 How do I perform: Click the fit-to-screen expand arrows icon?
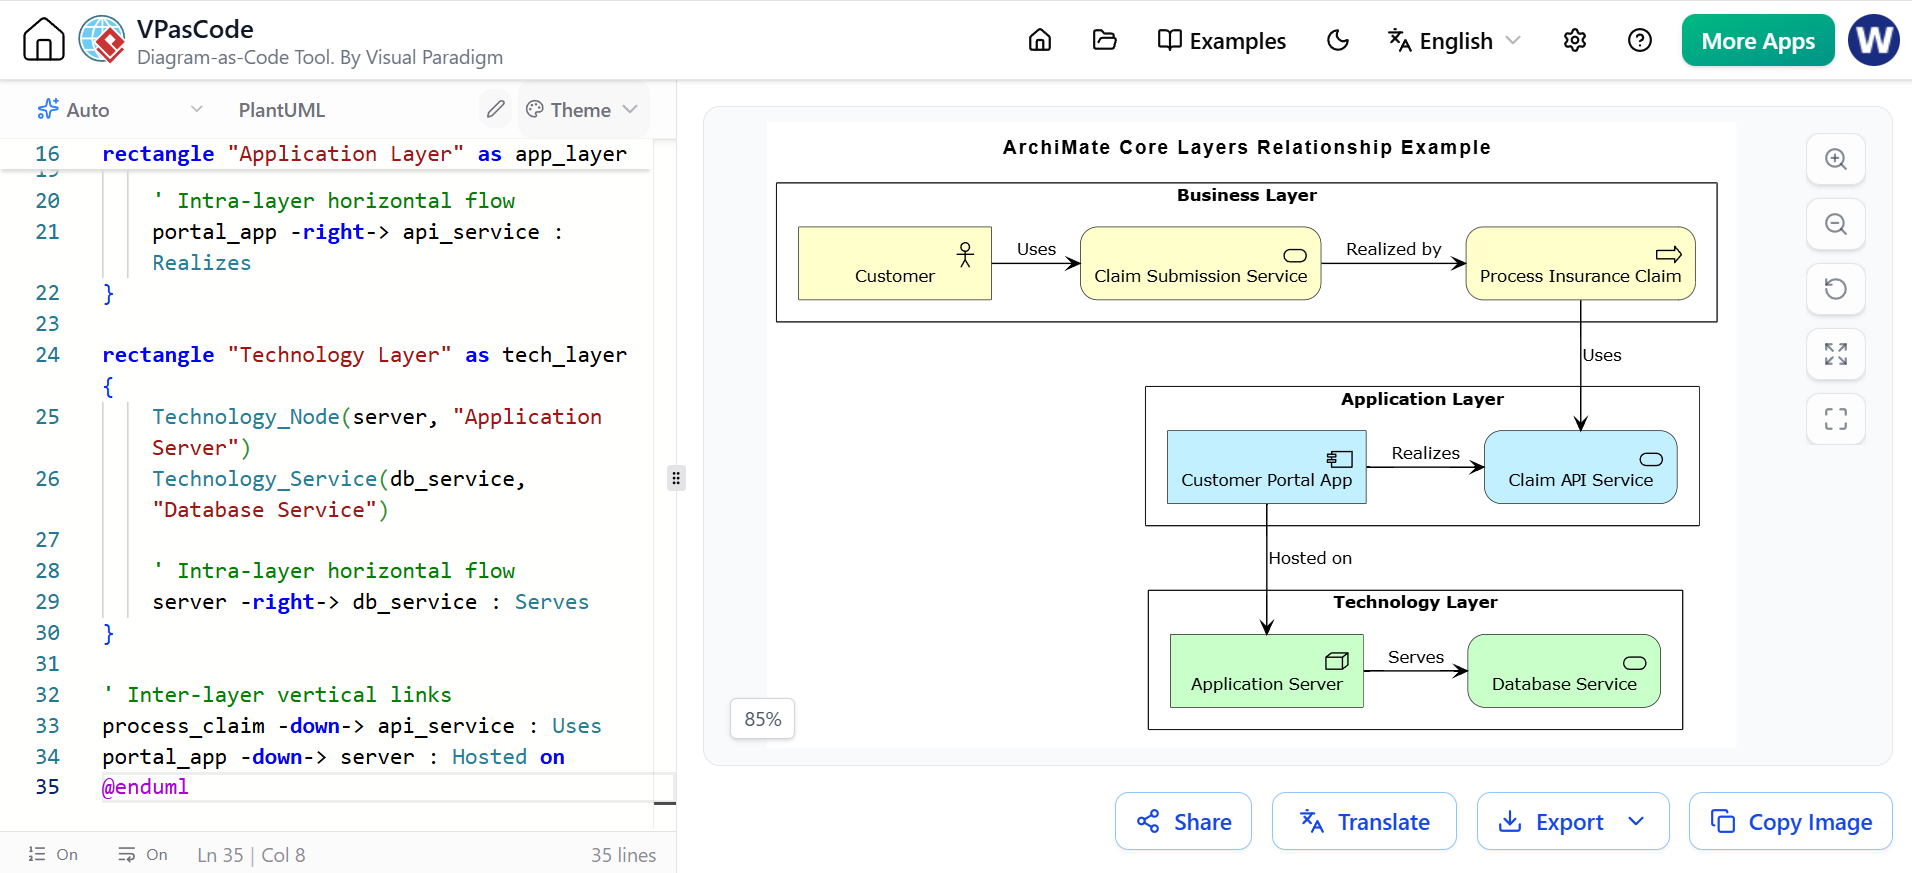[1836, 354]
